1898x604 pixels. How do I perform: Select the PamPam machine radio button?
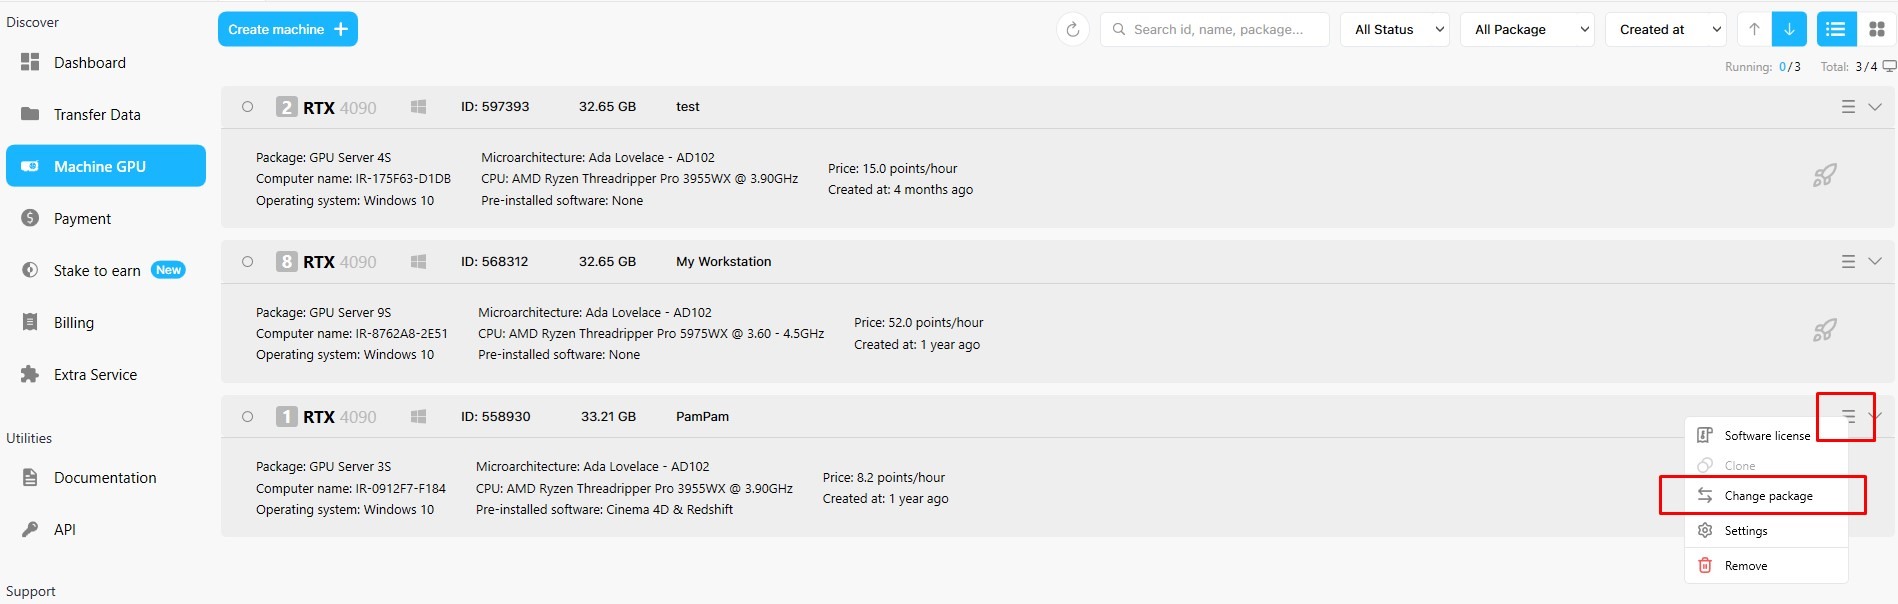click(247, 417)
